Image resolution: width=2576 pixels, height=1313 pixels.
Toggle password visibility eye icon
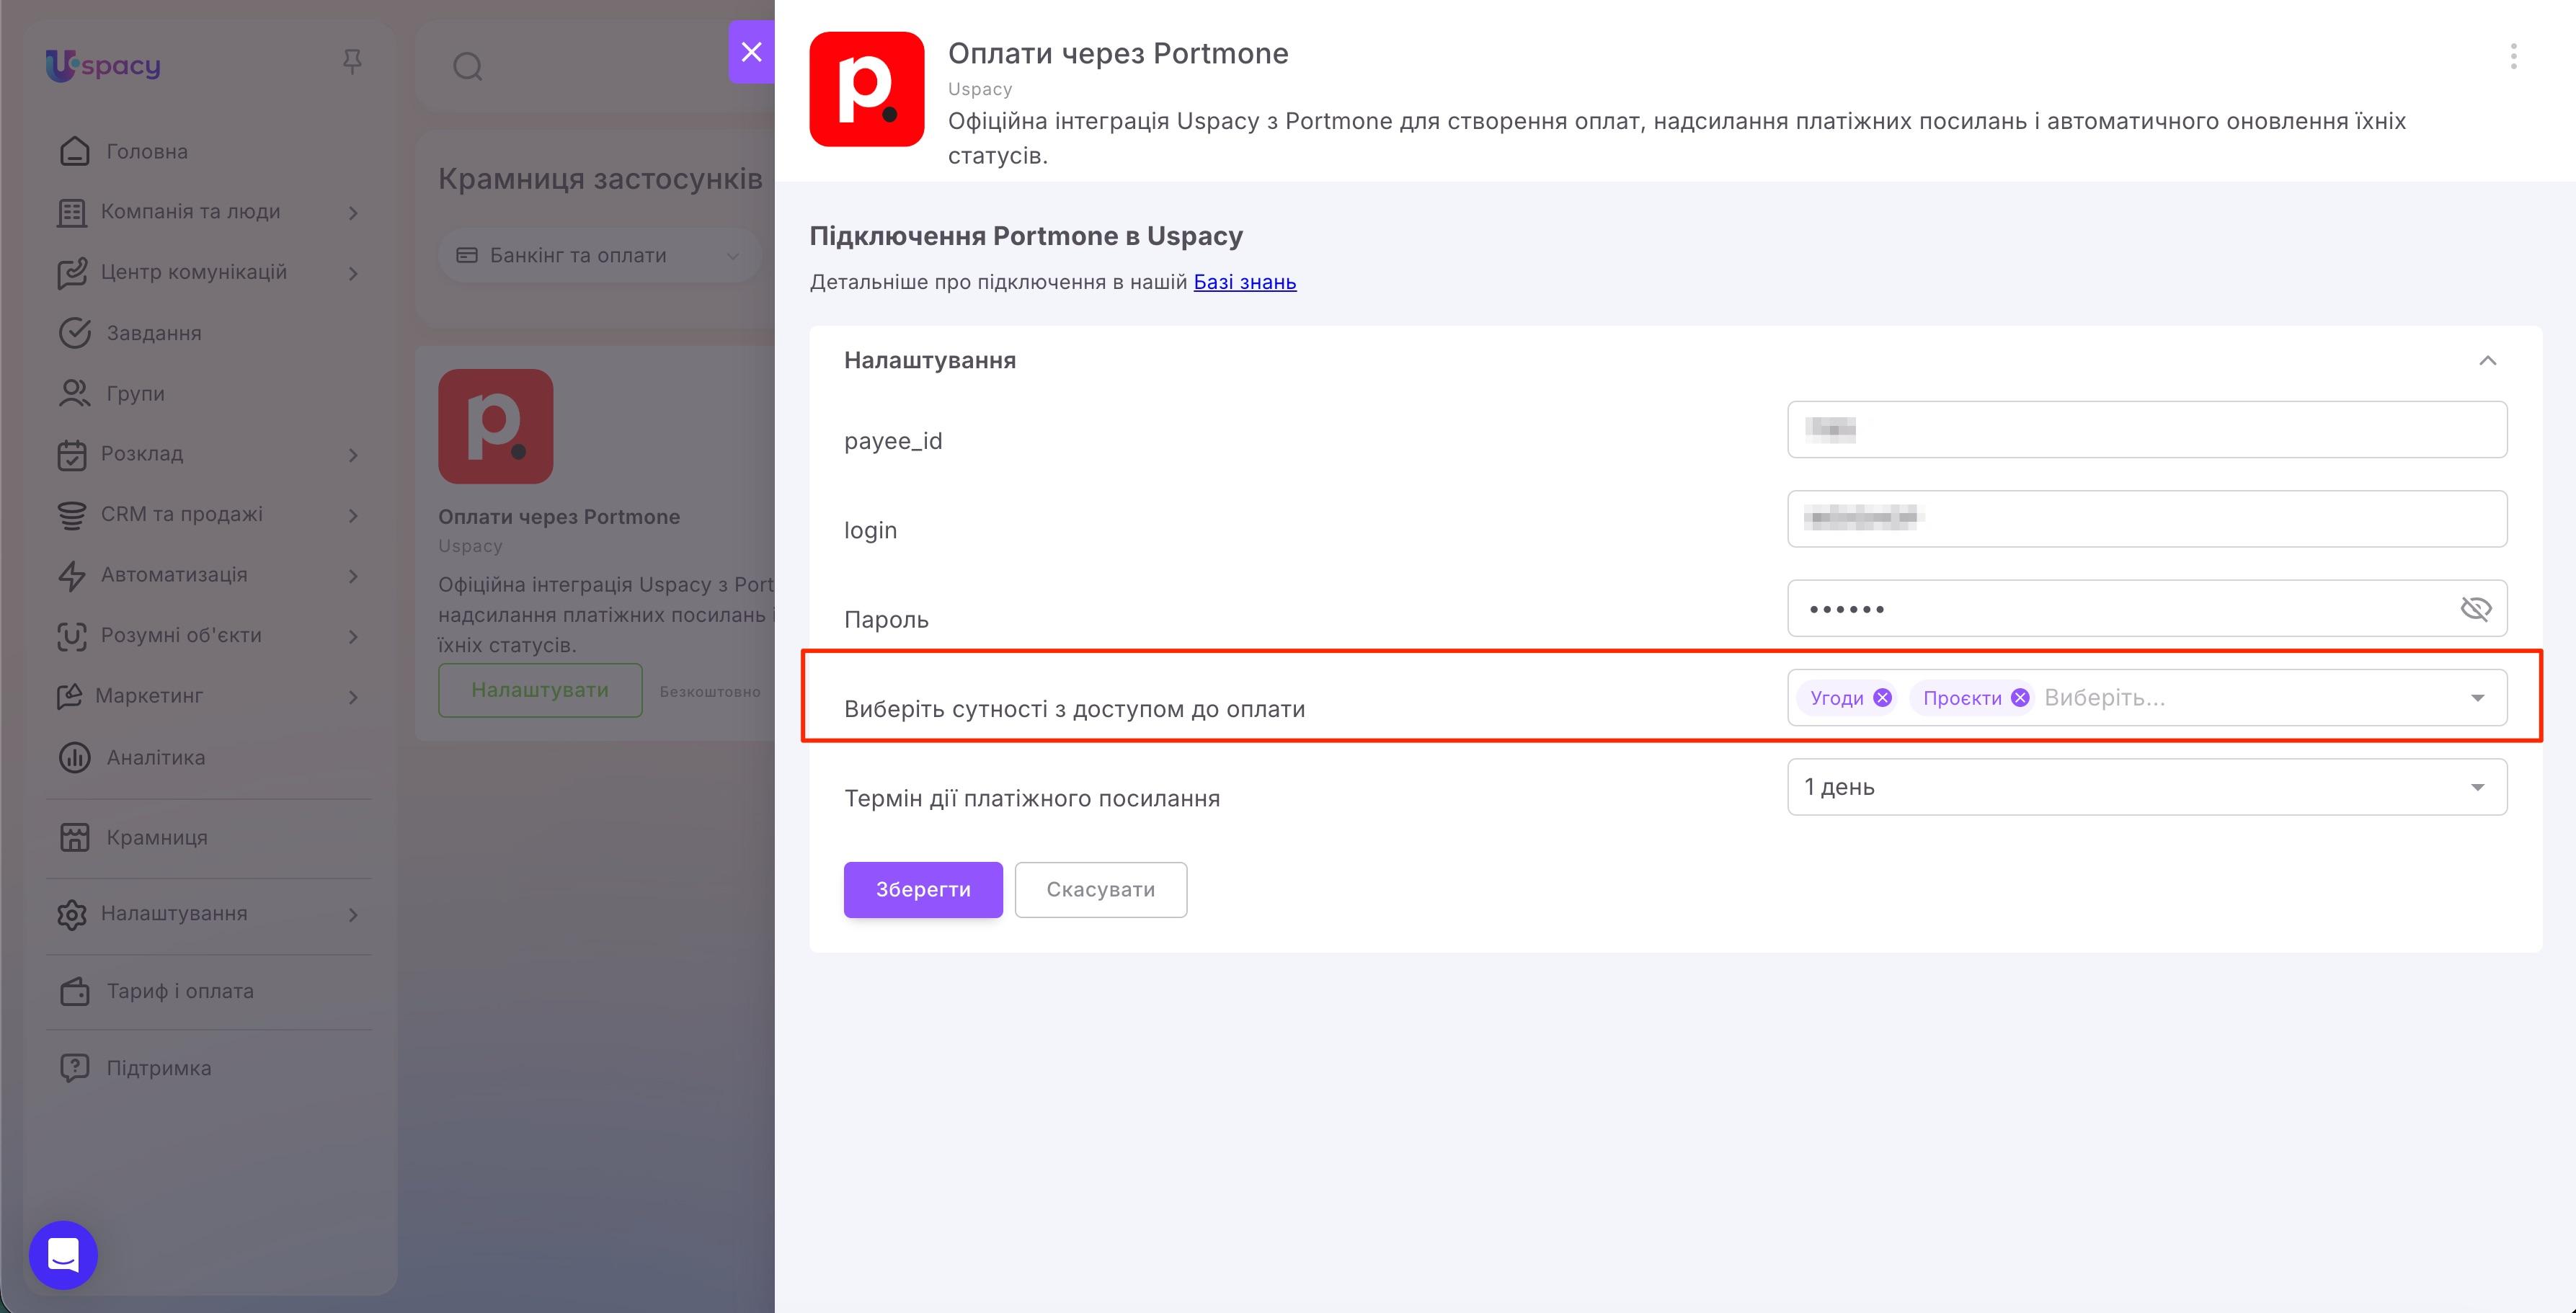tap(2475, 609)
